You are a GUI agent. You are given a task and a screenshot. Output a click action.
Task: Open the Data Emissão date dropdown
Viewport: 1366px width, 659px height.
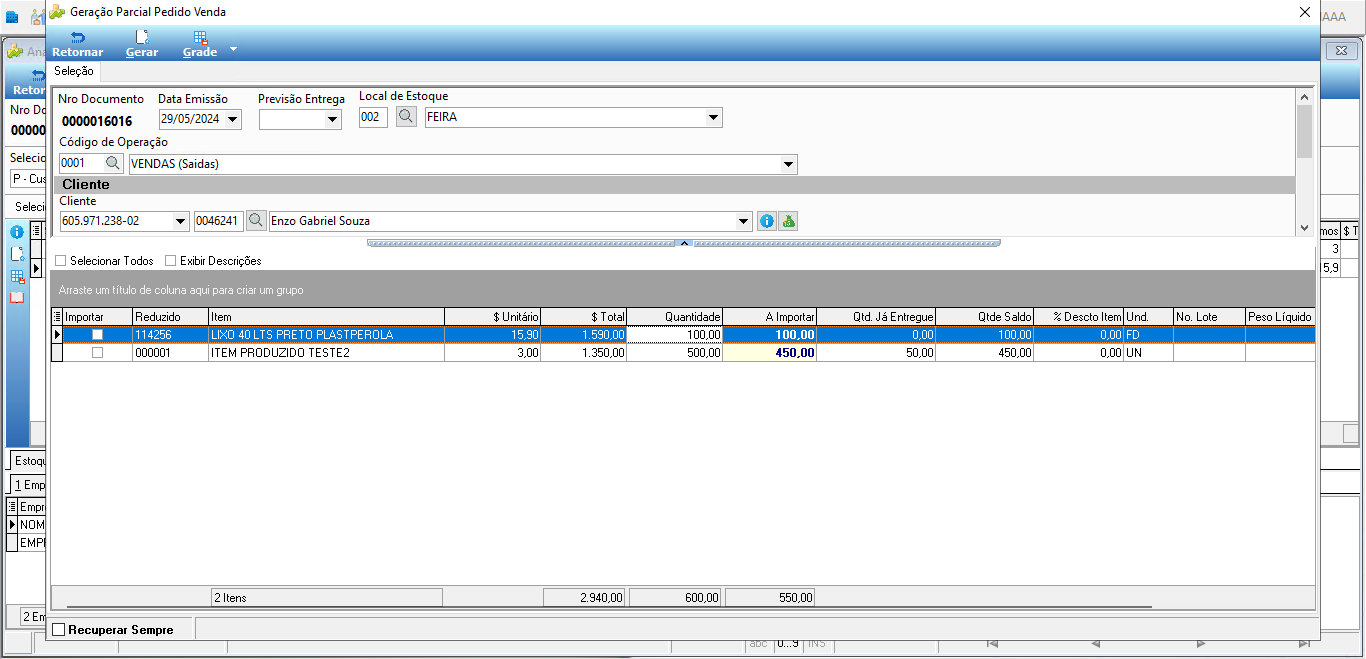pyautogui.click(x=233, y=120)
